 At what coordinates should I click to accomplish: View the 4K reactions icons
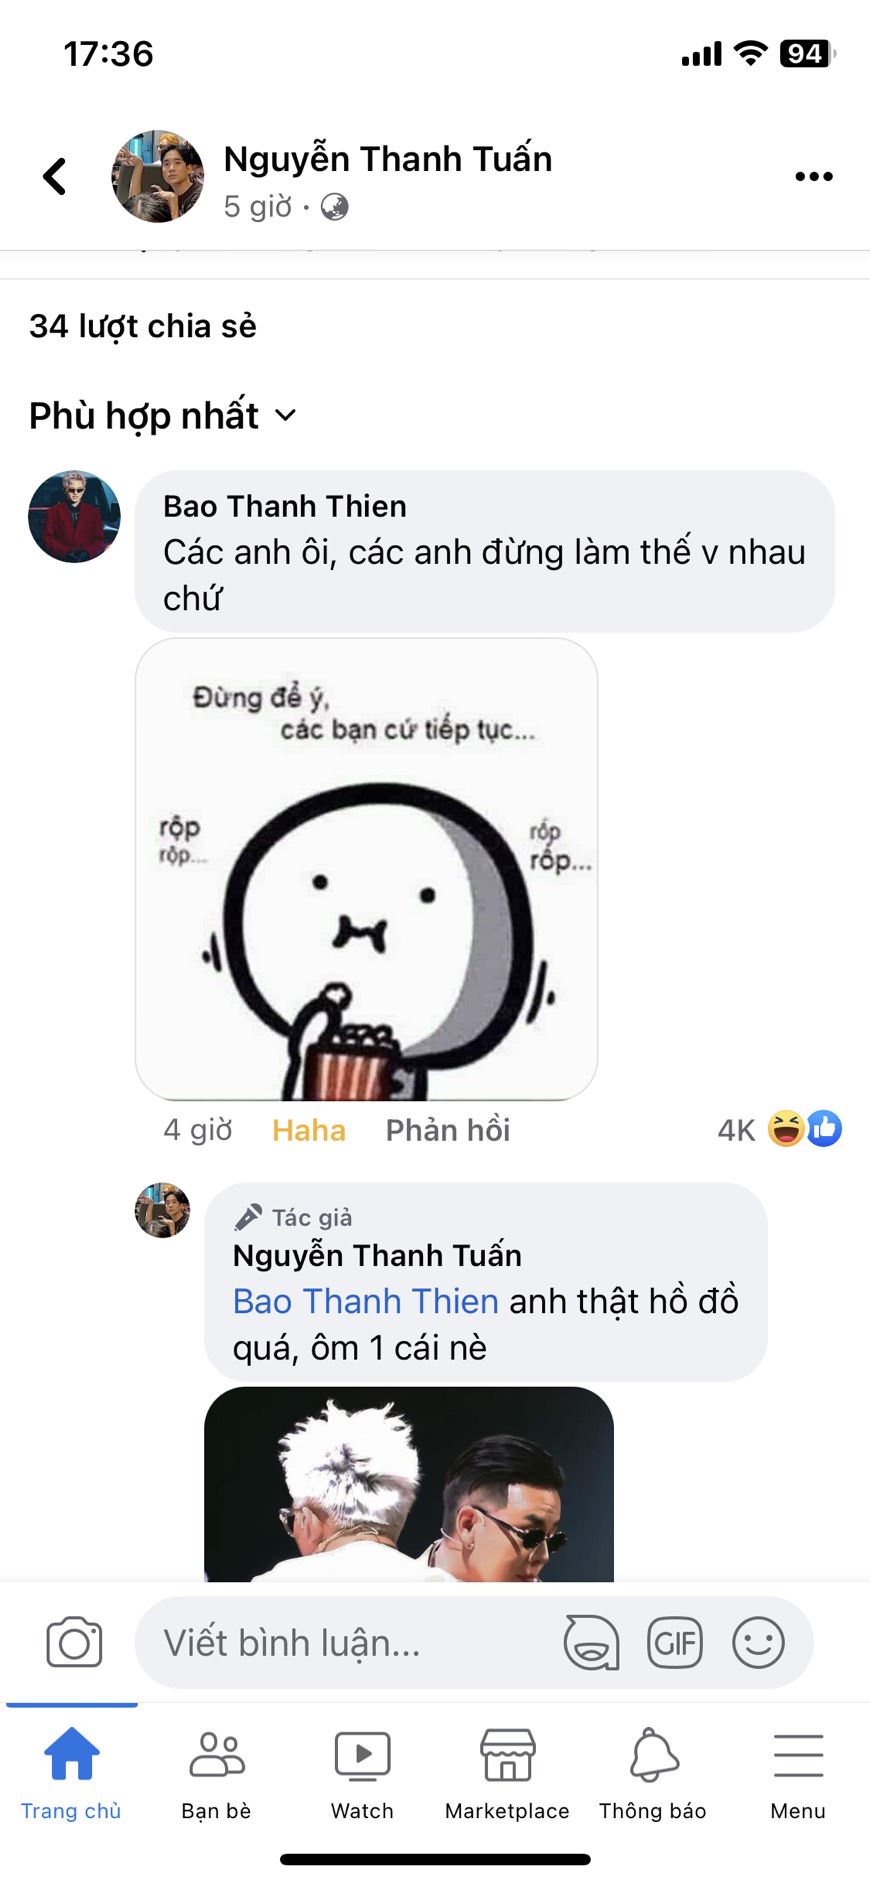coord(804,1129)
